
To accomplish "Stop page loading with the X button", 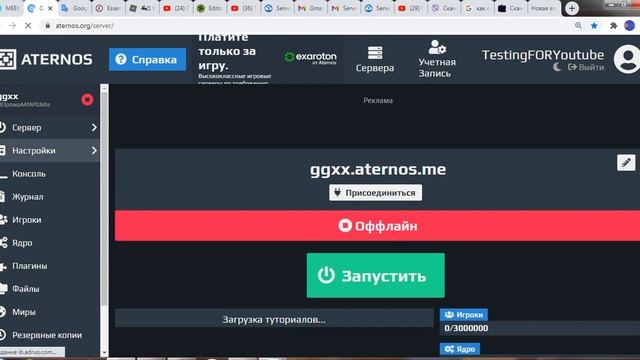I will pos(28,26).
